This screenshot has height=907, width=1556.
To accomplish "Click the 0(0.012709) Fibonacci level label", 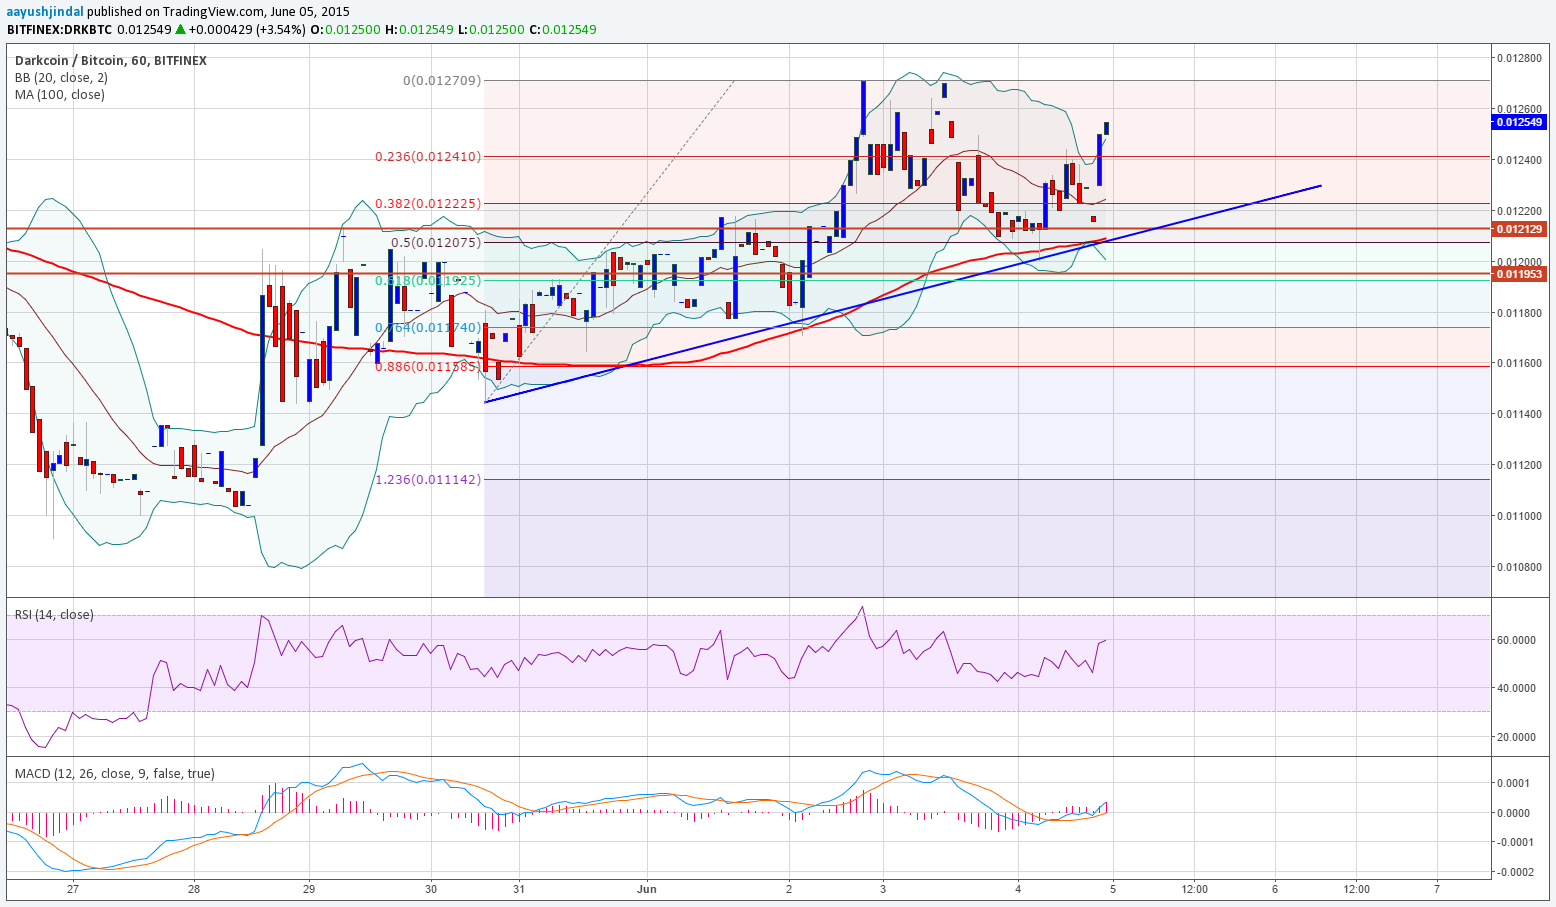I will coord(441,80).
